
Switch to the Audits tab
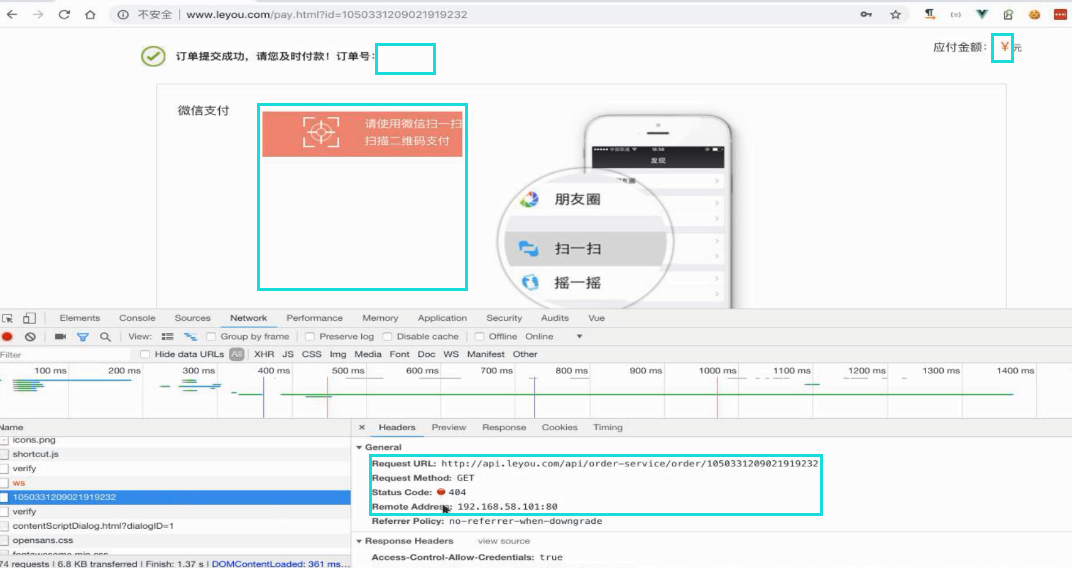click(554, 318)
